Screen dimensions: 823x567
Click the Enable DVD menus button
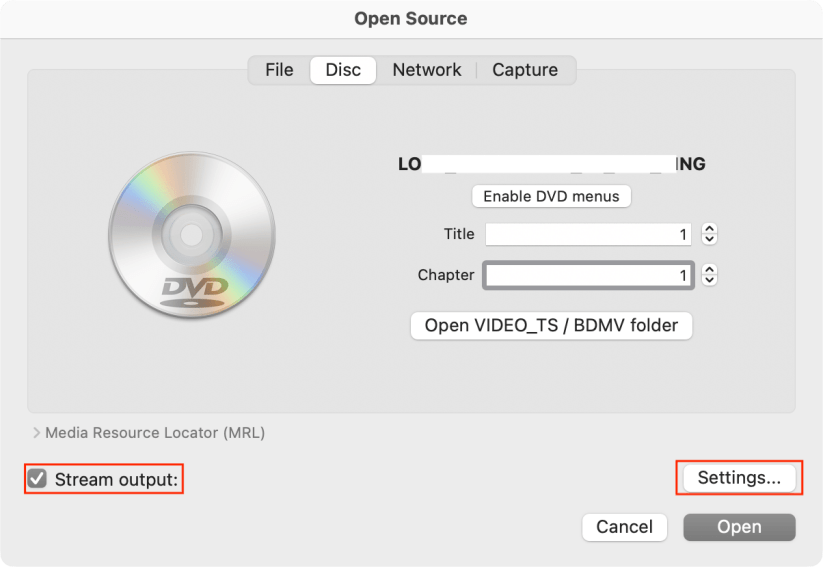[x=551, y=196]
